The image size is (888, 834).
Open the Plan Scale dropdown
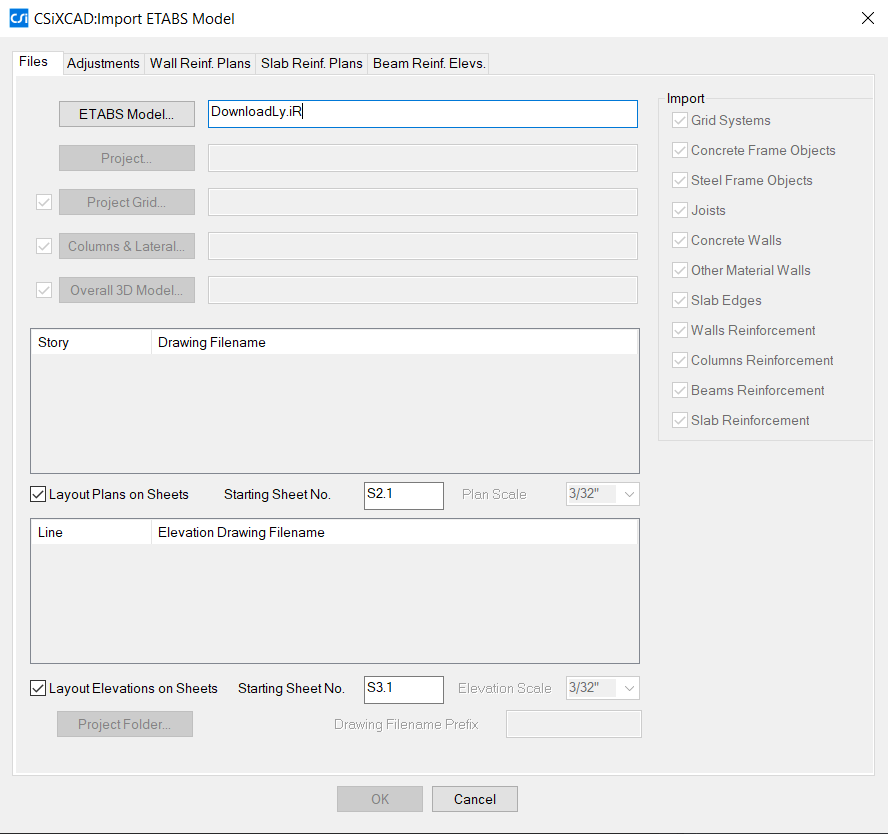point(603,494)
